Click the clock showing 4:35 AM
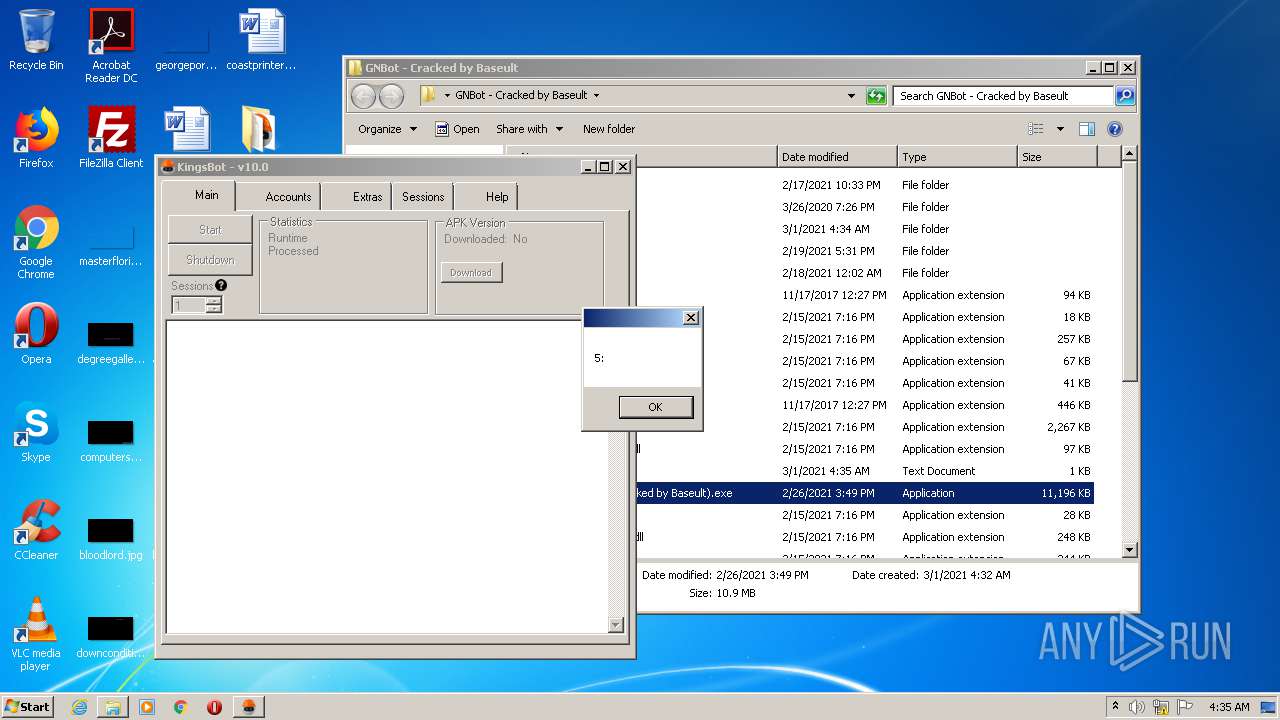The height and width of the screenshot is (720, 1280). coord(1229,707)
